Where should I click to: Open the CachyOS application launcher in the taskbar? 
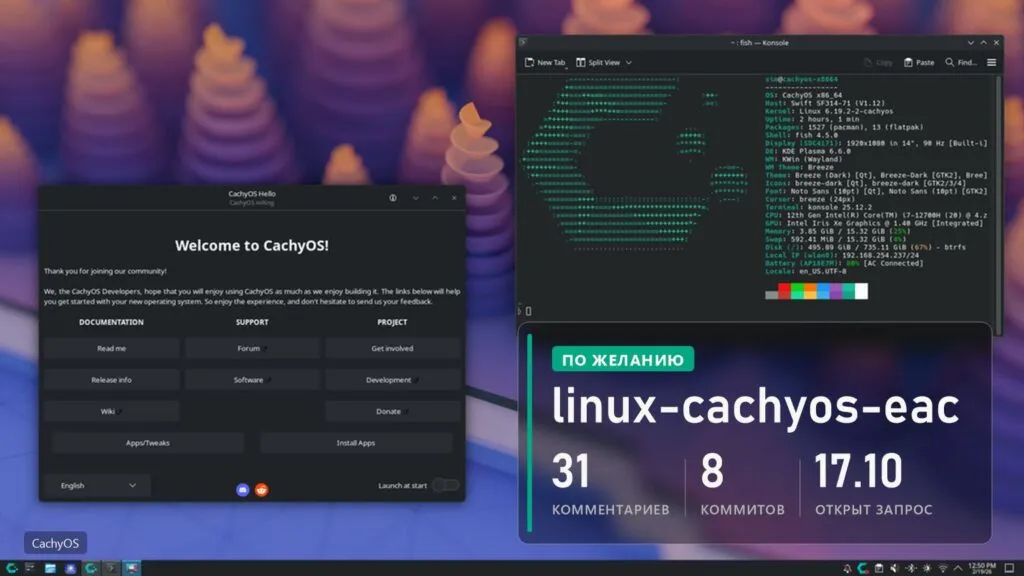click(12, 568)
